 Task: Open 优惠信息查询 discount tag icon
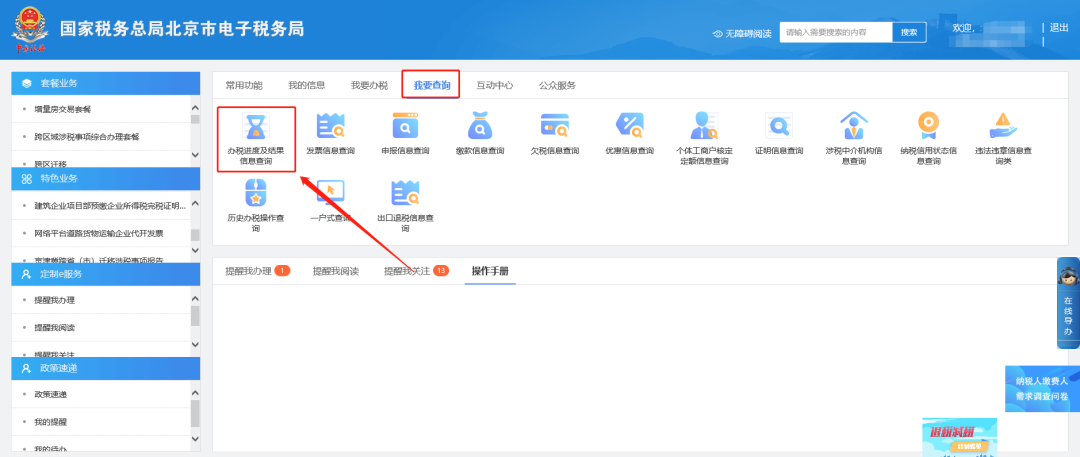(x=630, y=125)
